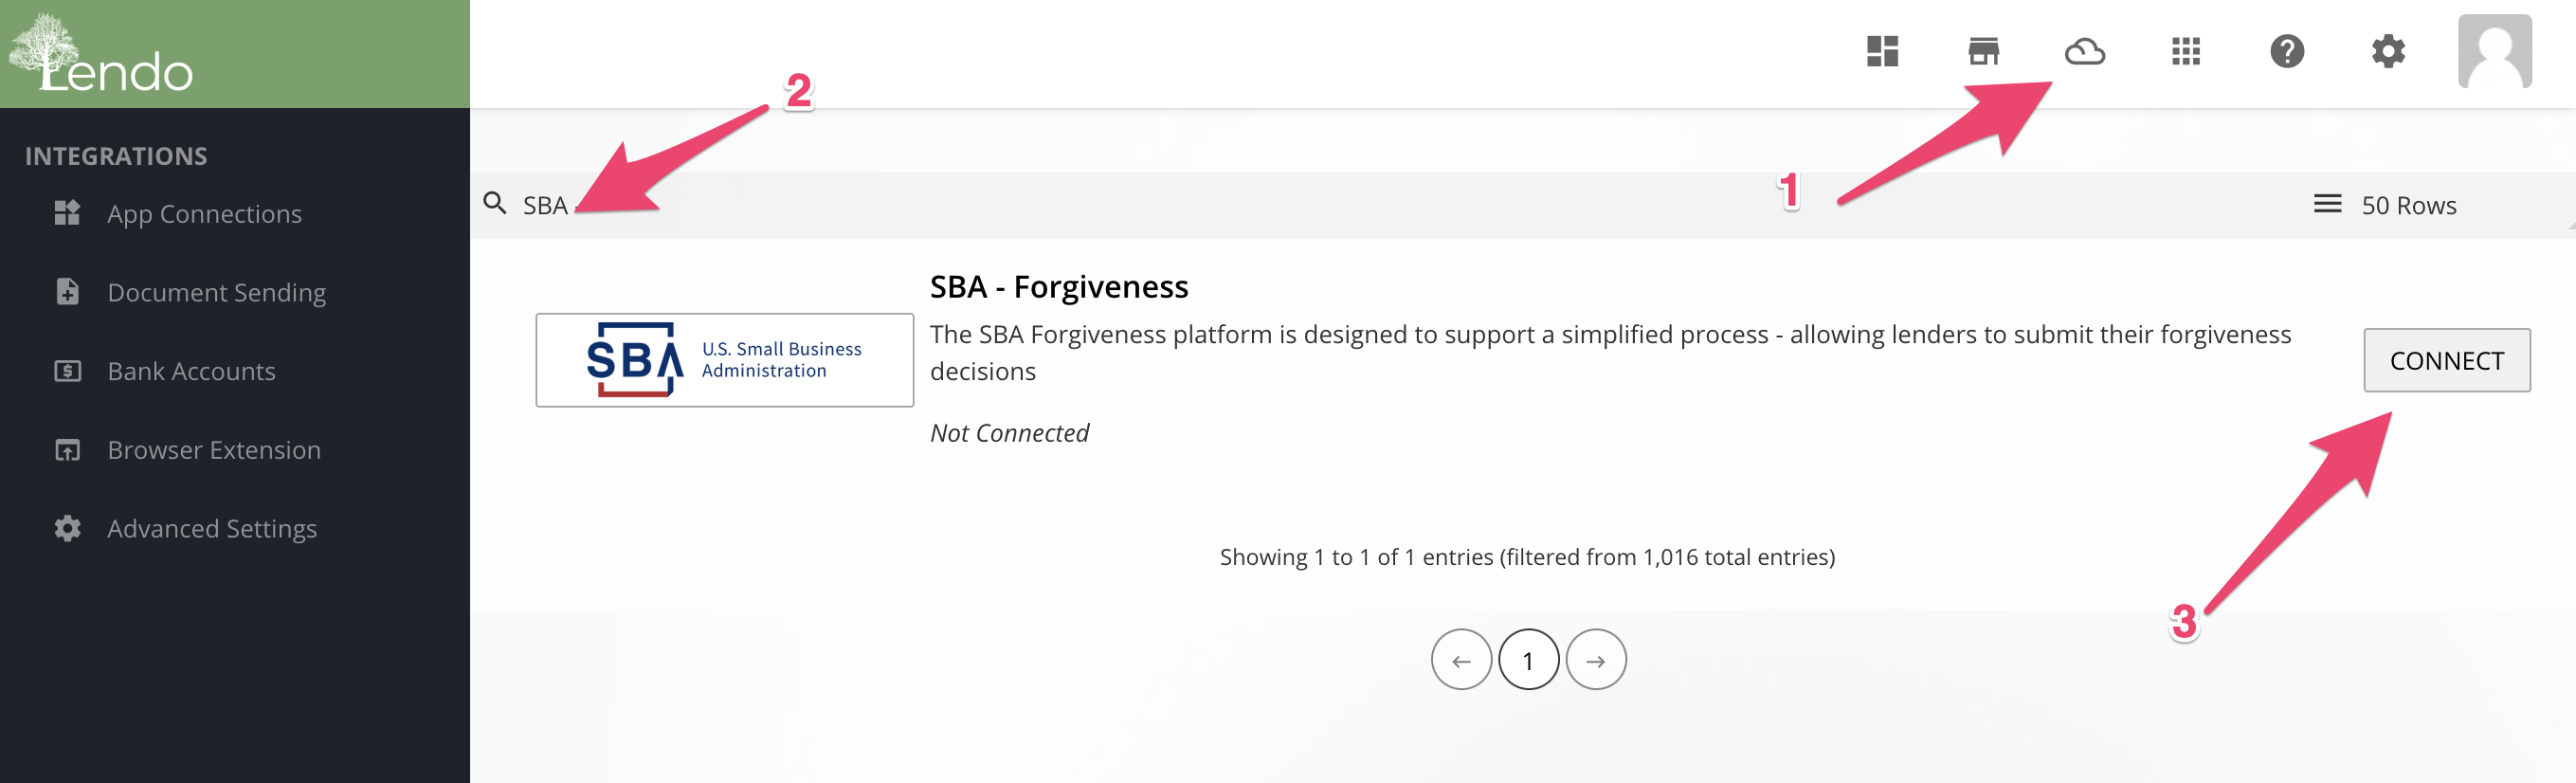
Task: Go to the next page arrow
Action: 1596,660
